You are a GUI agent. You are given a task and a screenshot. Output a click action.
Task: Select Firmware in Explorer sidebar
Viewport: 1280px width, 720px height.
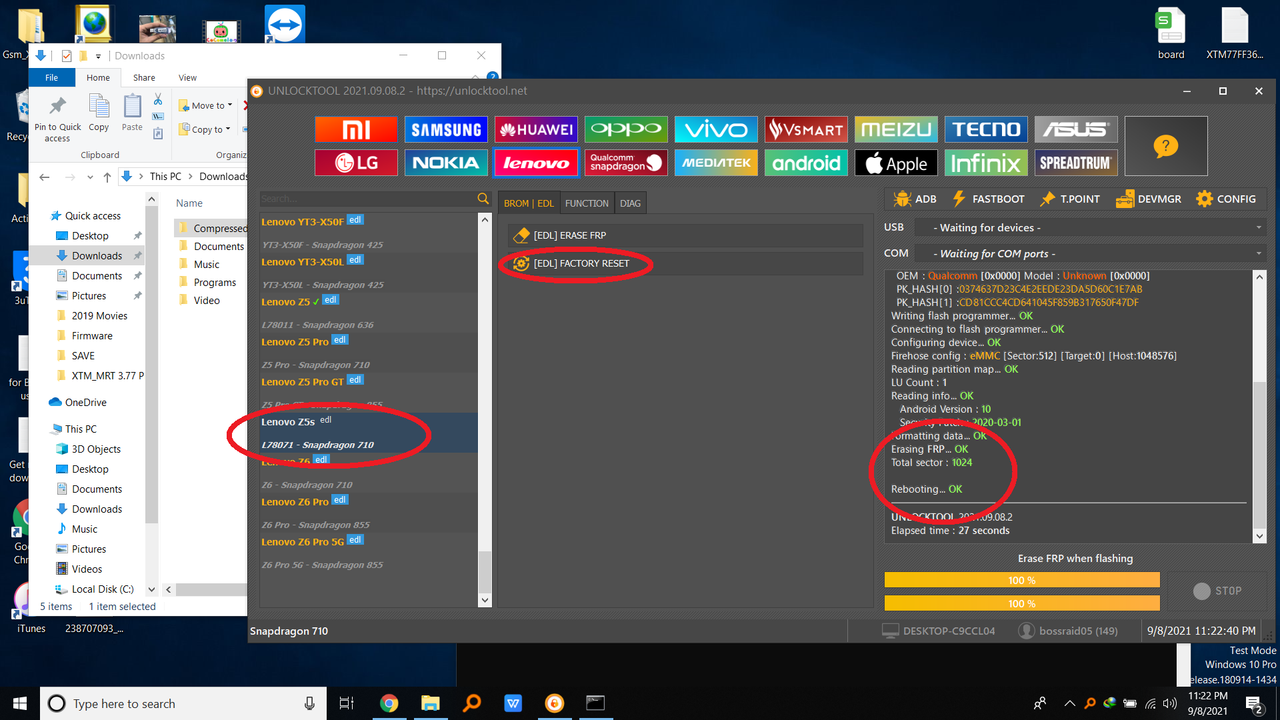92,336
